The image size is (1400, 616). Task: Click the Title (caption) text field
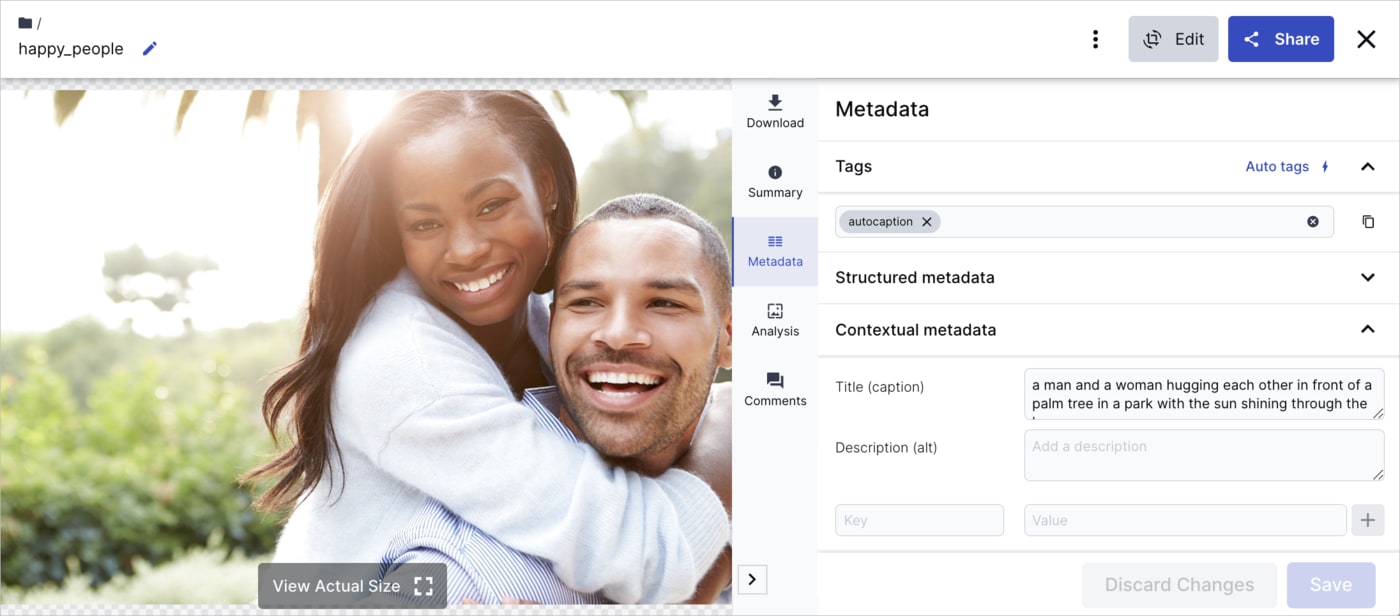tap(1204, 394)
